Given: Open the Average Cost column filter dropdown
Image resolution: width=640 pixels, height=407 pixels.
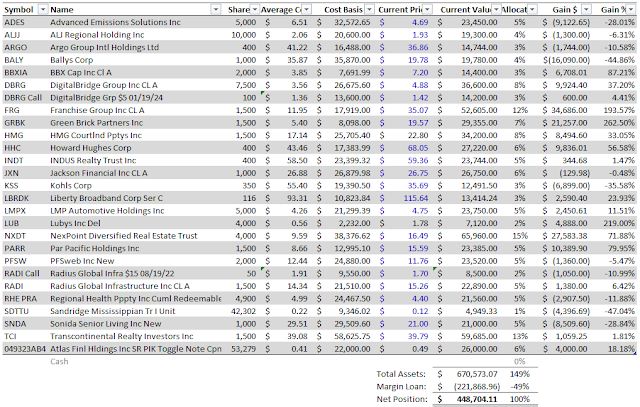Looking at the screenshot, I should (307, 9).
